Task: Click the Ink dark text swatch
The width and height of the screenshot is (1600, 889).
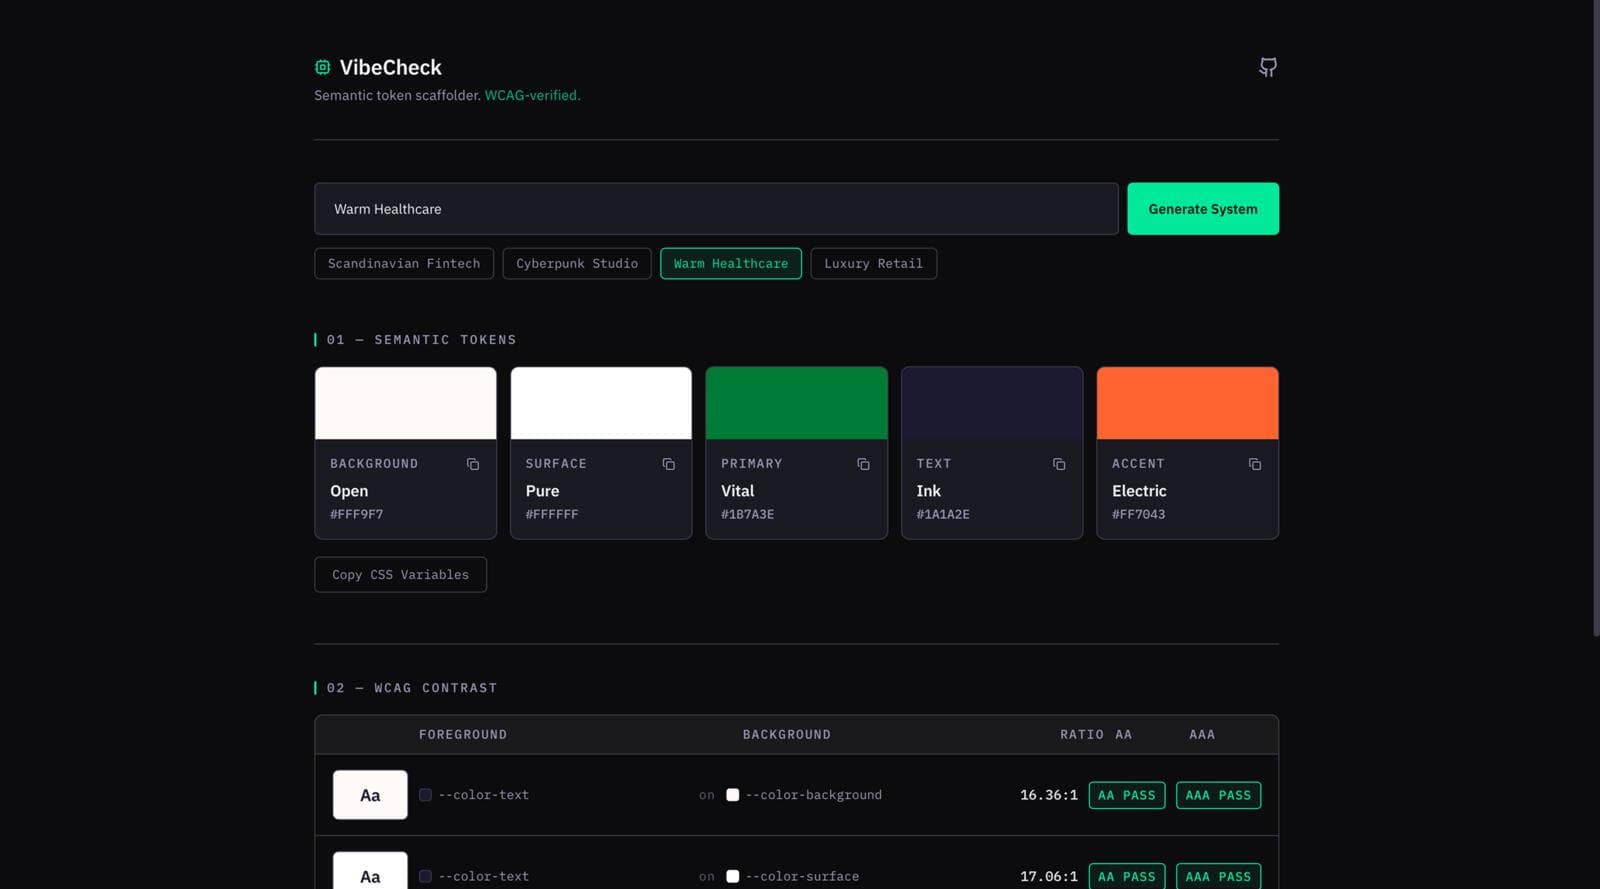Action: tap(992, 403)
